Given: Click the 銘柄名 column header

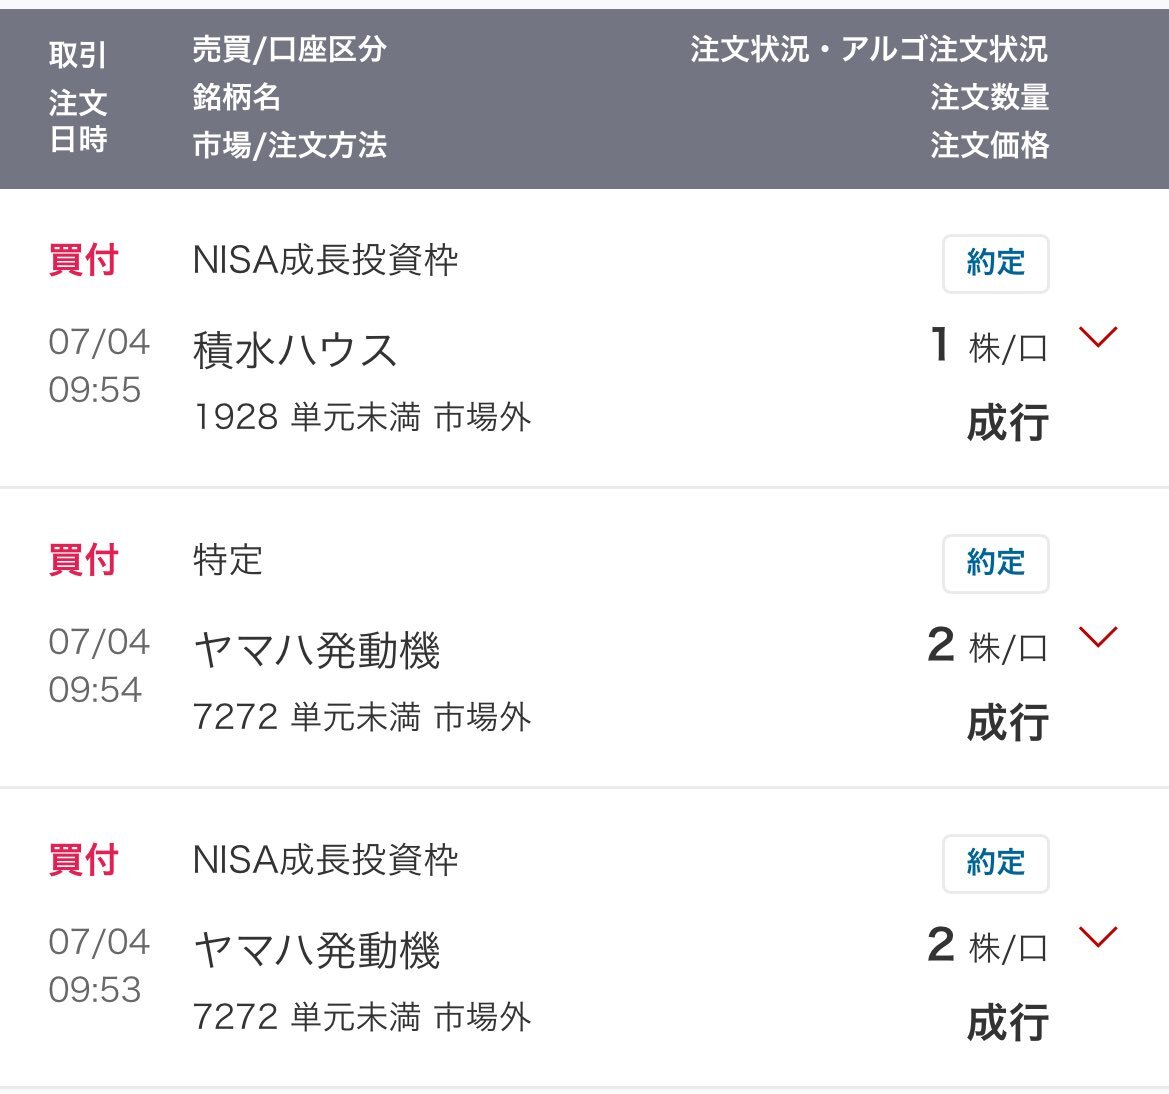Looking at the screenshot, I should point(236,97).
